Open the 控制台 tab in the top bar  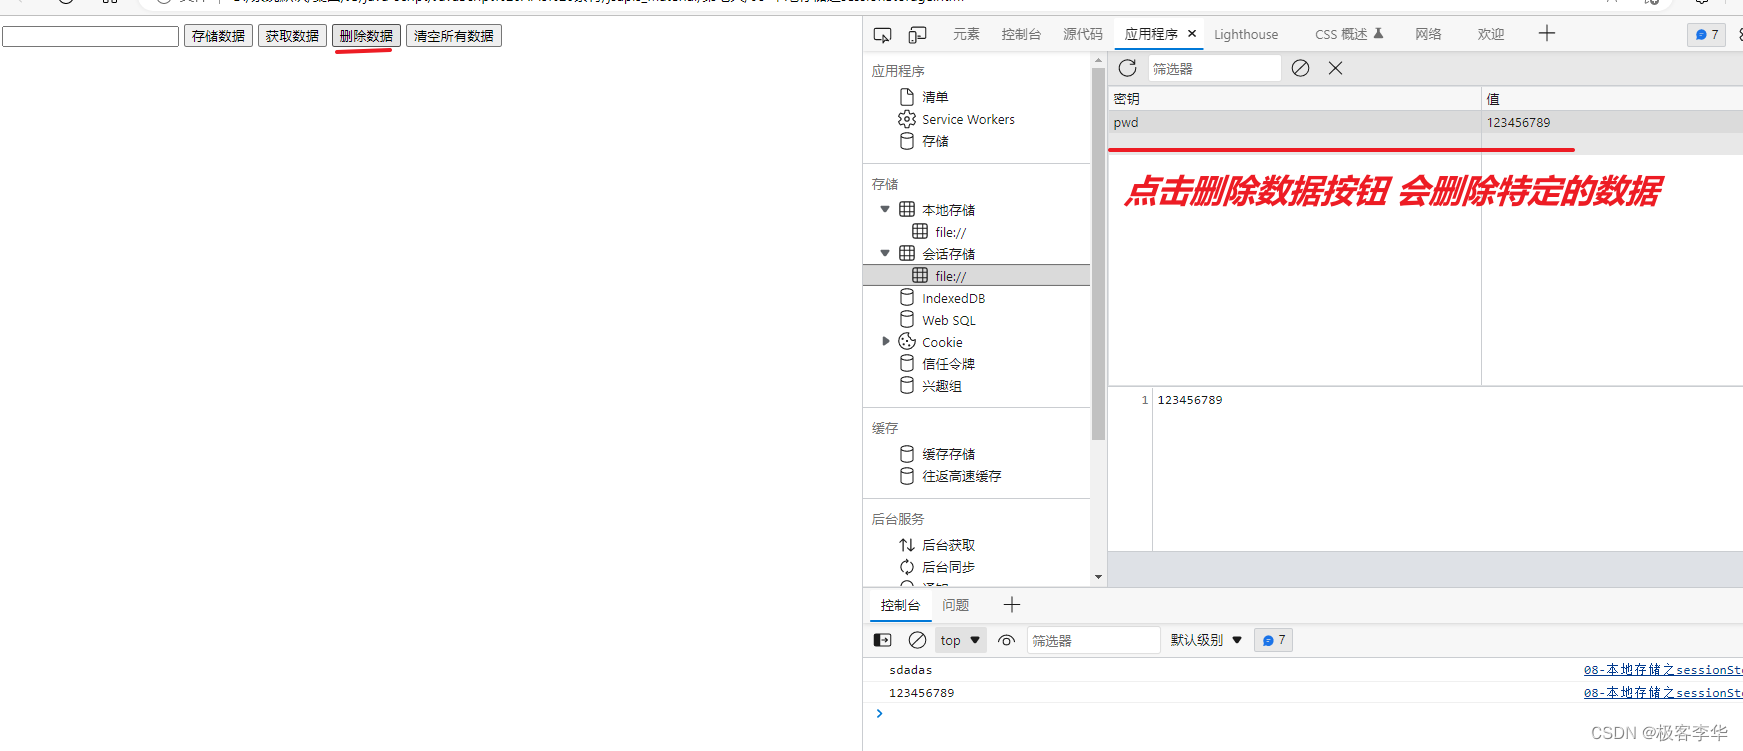(x=1021, y=34)
